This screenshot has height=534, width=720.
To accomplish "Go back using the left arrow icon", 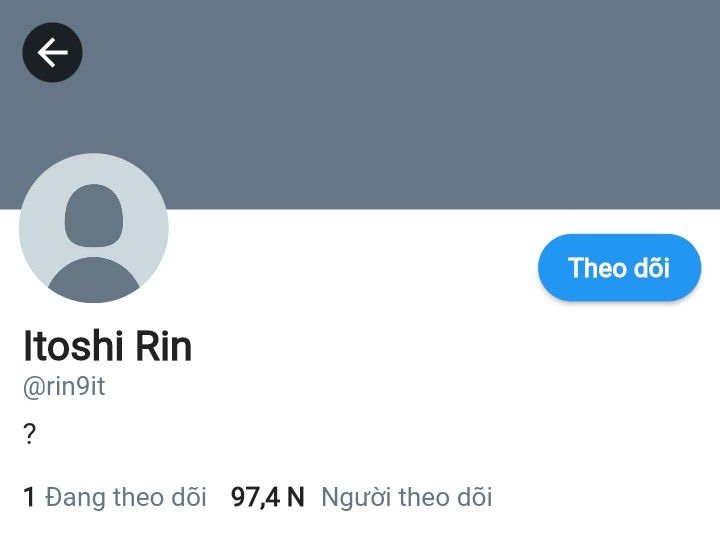I will point(52,52).
